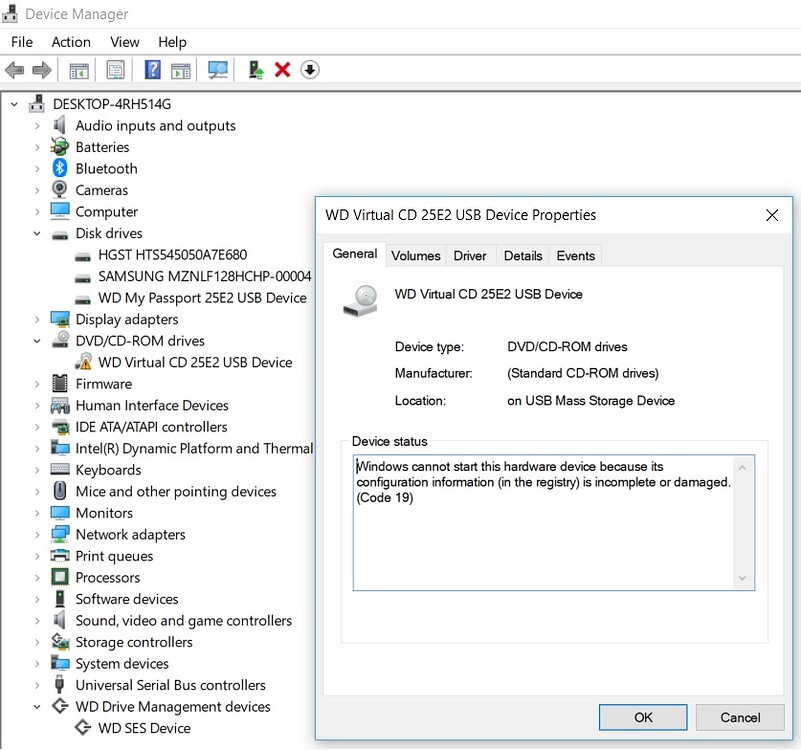Viewport: 801px width, 750px height.
Task: Switch to the Driver tab
Action: click(x=470, y=255)
